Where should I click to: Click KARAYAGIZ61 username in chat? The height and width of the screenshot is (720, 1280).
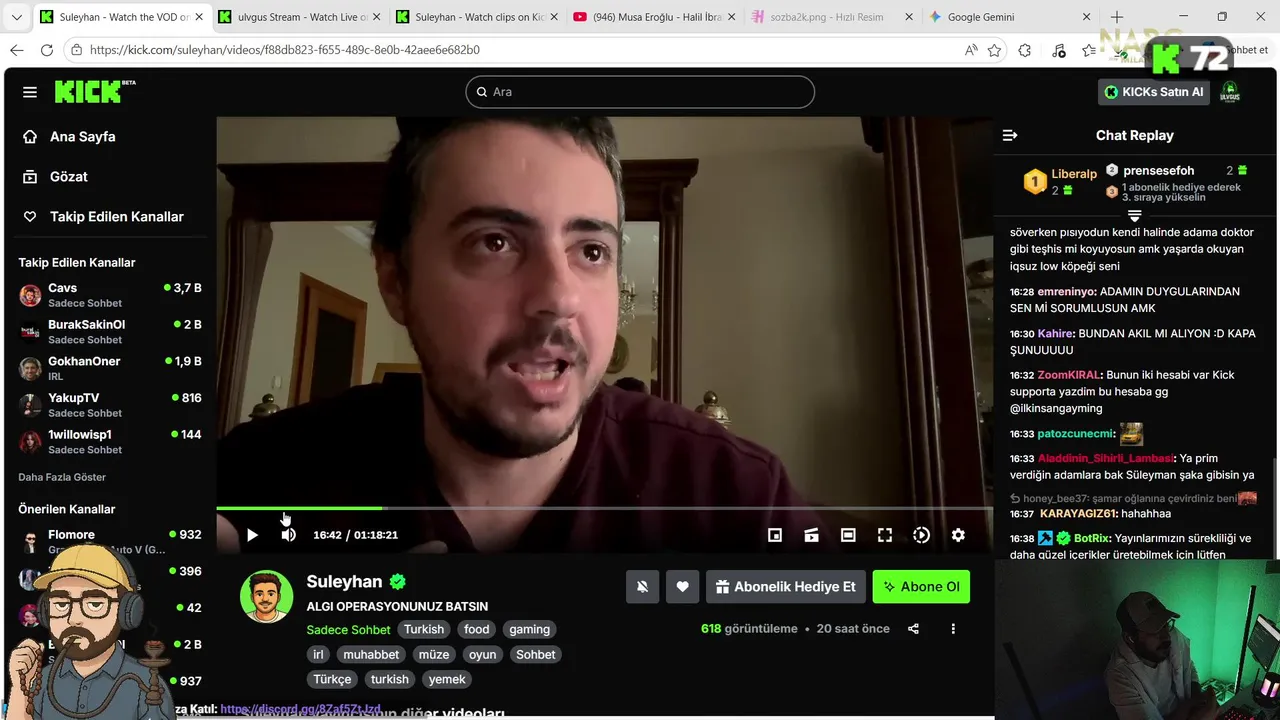click(1079, 514)
